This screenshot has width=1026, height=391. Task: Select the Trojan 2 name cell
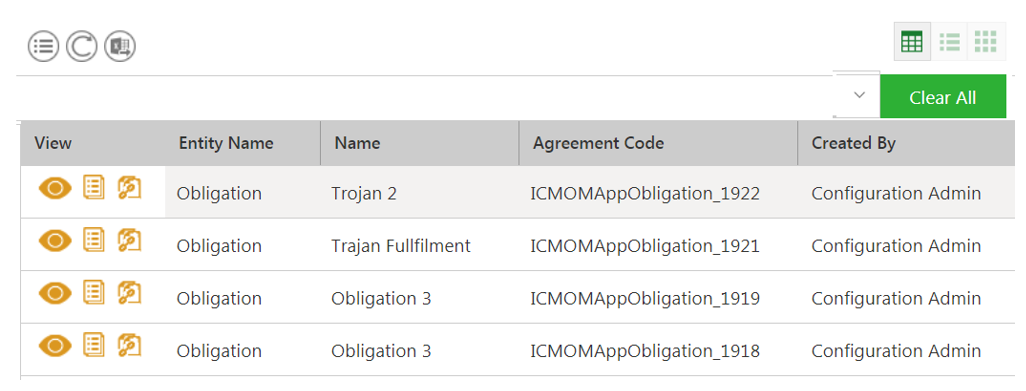coord(364,194)
